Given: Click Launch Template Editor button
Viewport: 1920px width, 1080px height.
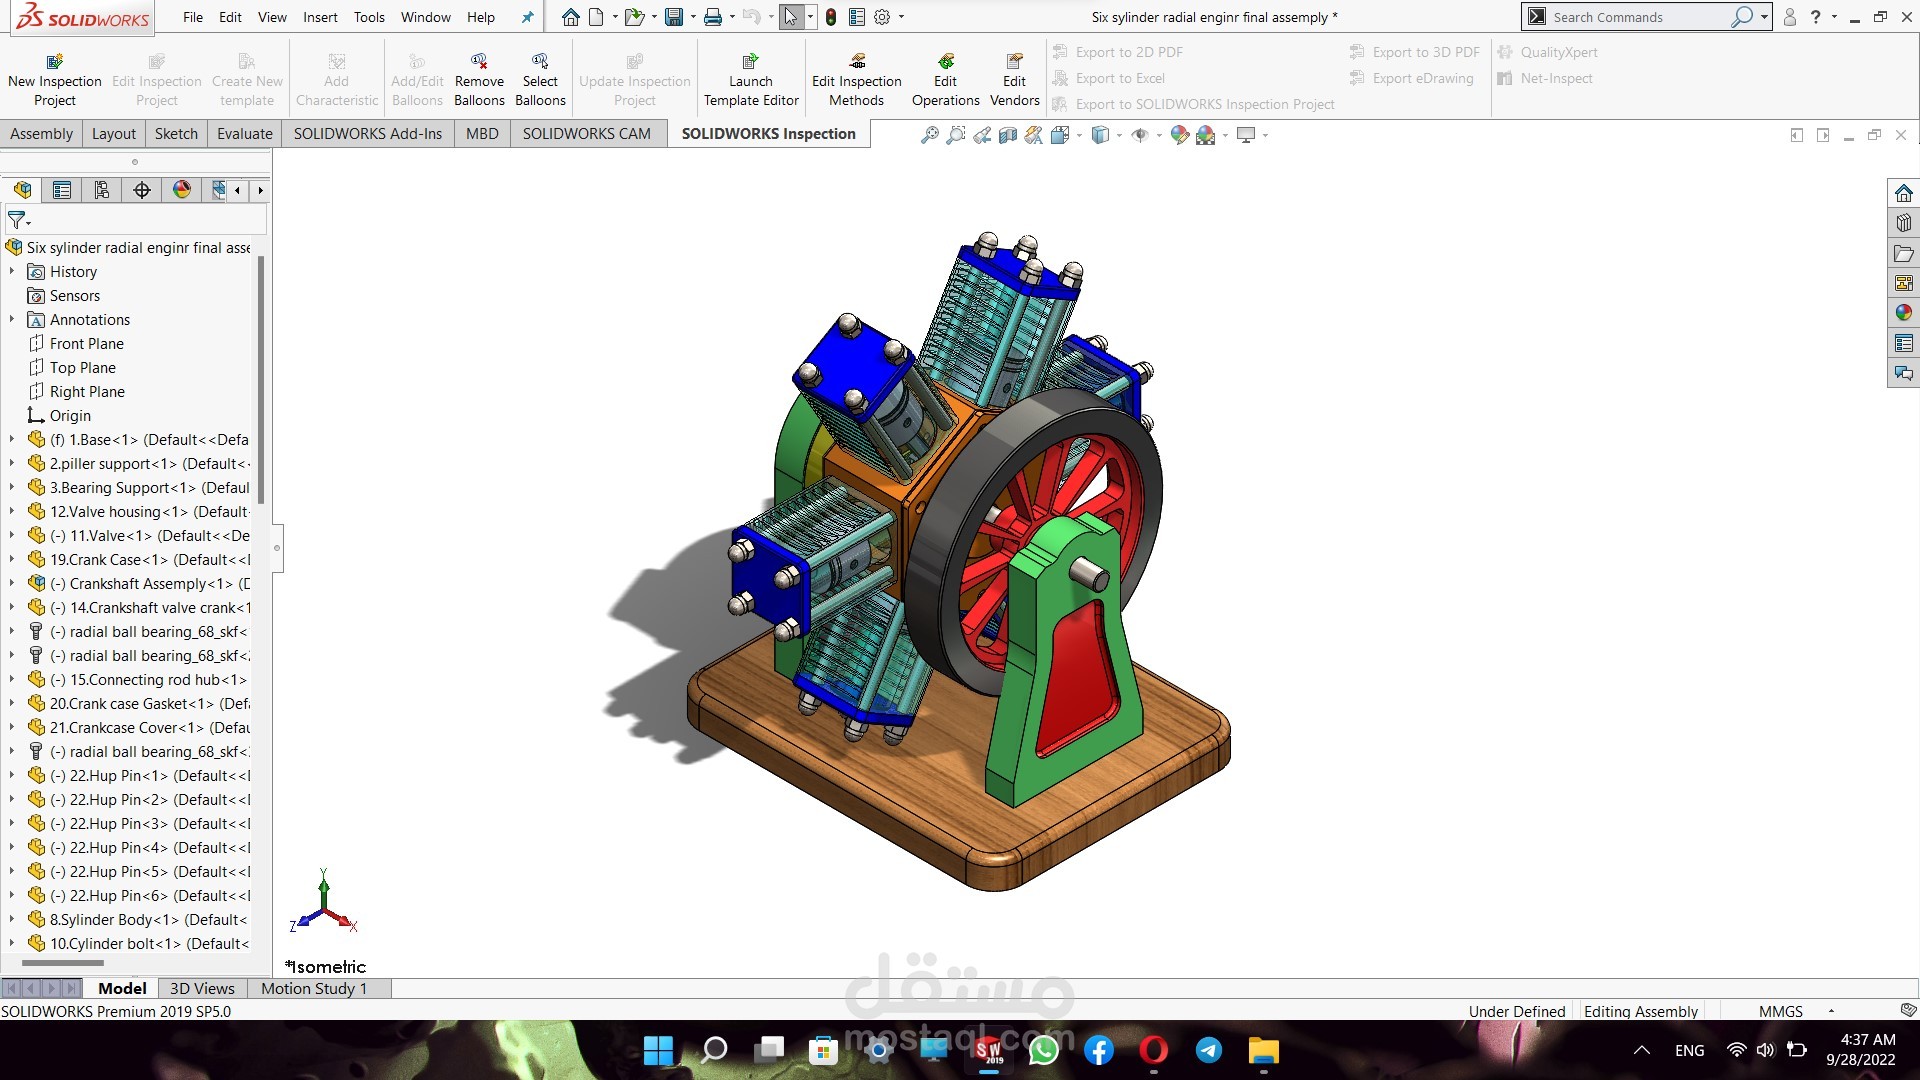Looking at the screenshot, I should pos(750,79).
